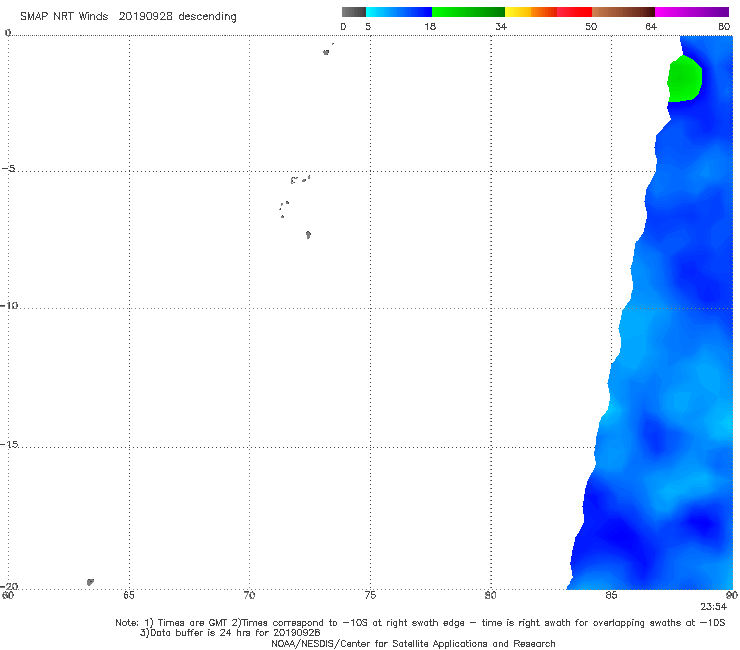Screen dimensions: 740x650
Task: Click the swath time '23:54'
Action: [x=714, y=607]
